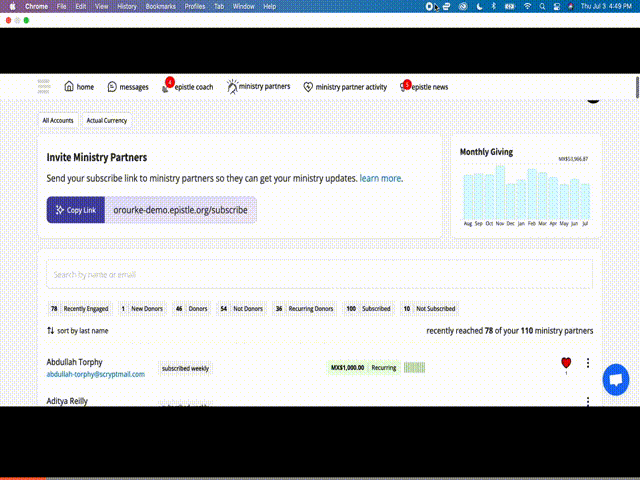Click the ministry partners person icon
Viewport: 640px width, 480px height.
tap(232, 87)
